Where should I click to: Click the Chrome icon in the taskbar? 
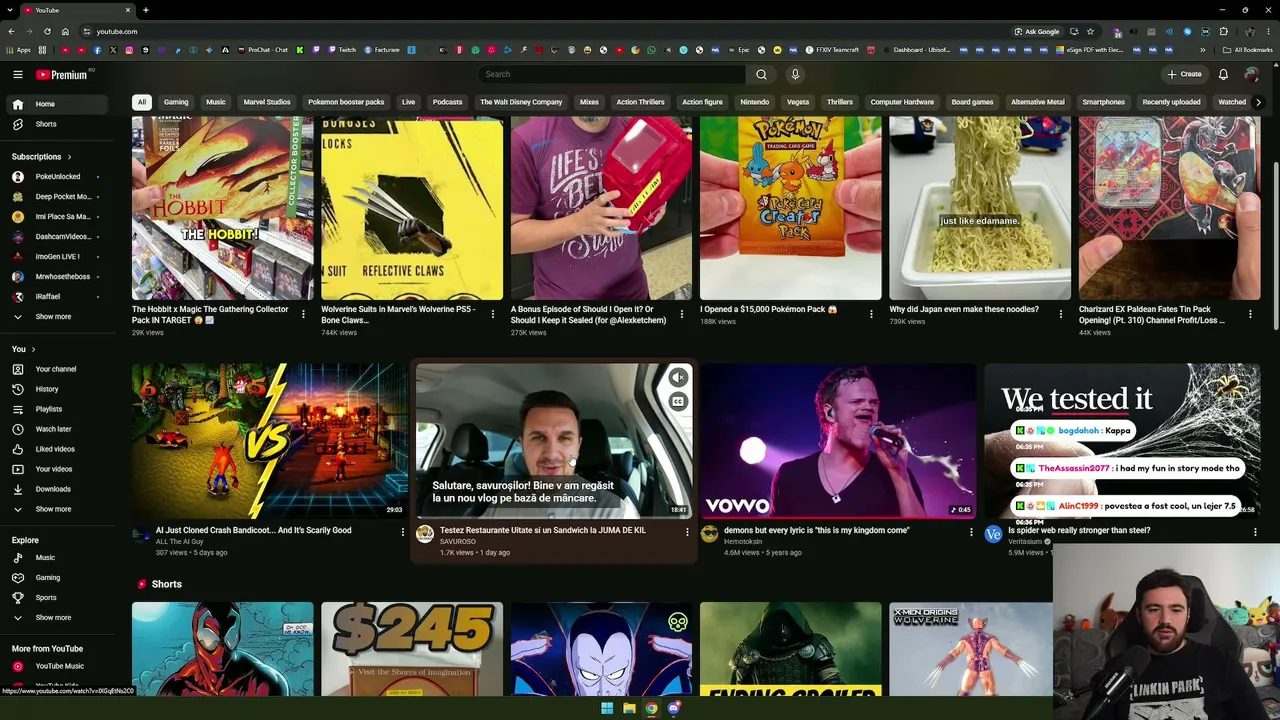(x=651, y=708)
